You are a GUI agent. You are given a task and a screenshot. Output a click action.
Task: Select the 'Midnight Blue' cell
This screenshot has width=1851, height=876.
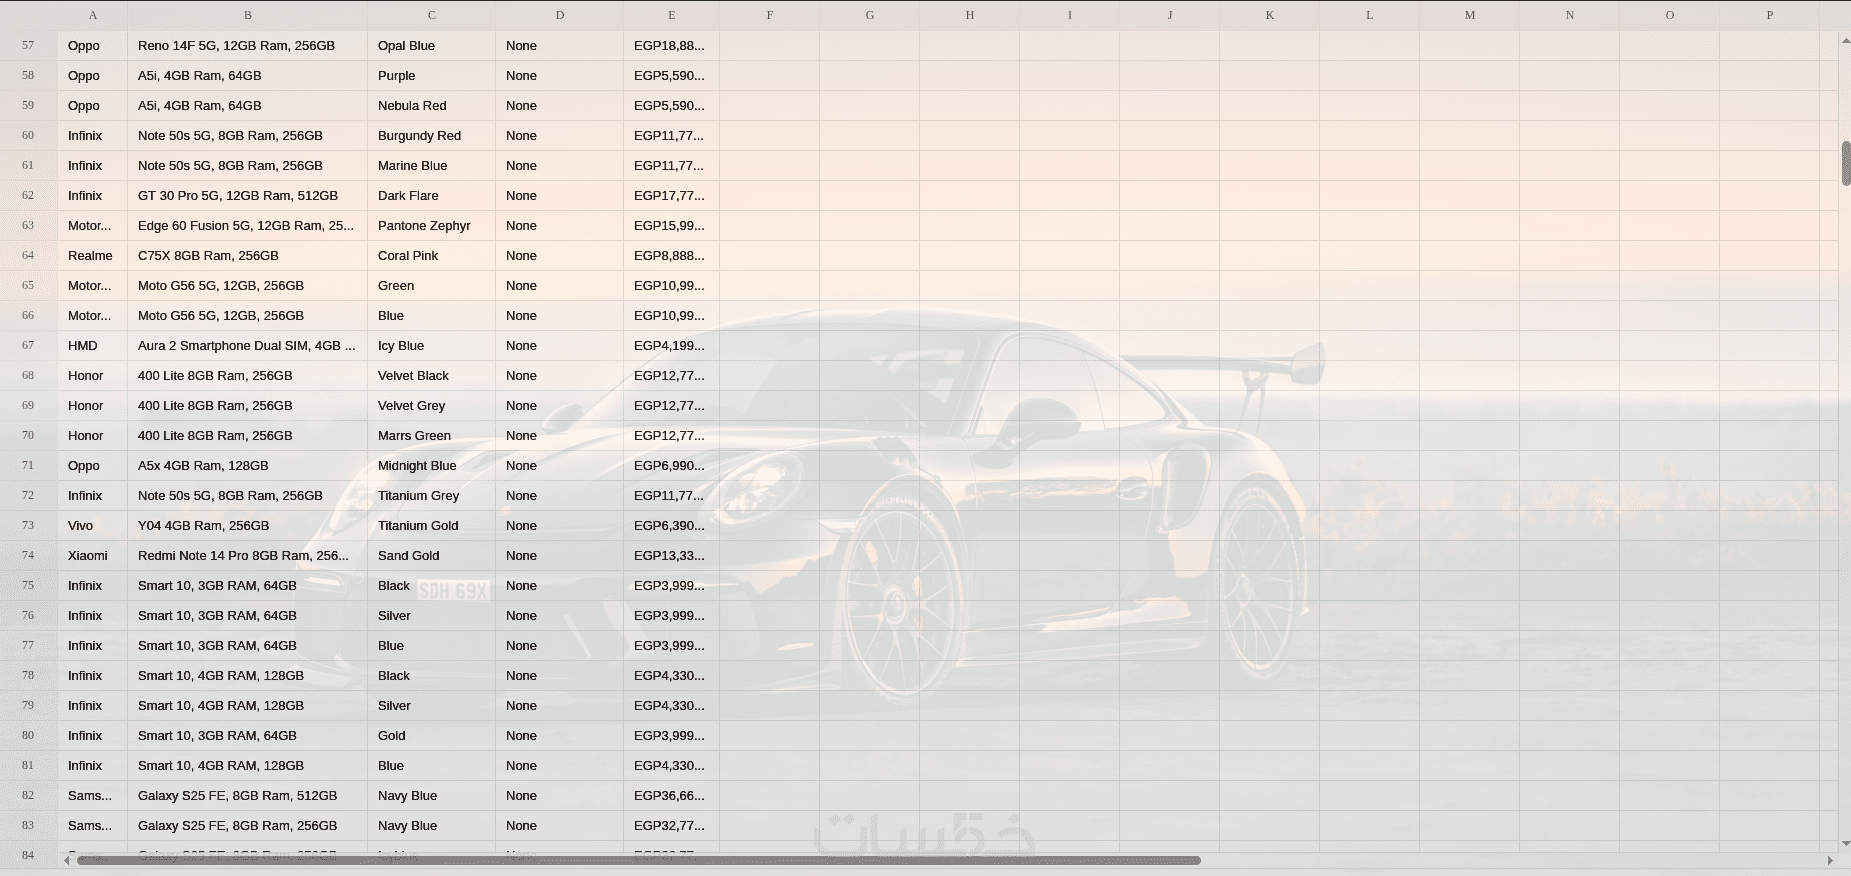(x=432, y=465)
